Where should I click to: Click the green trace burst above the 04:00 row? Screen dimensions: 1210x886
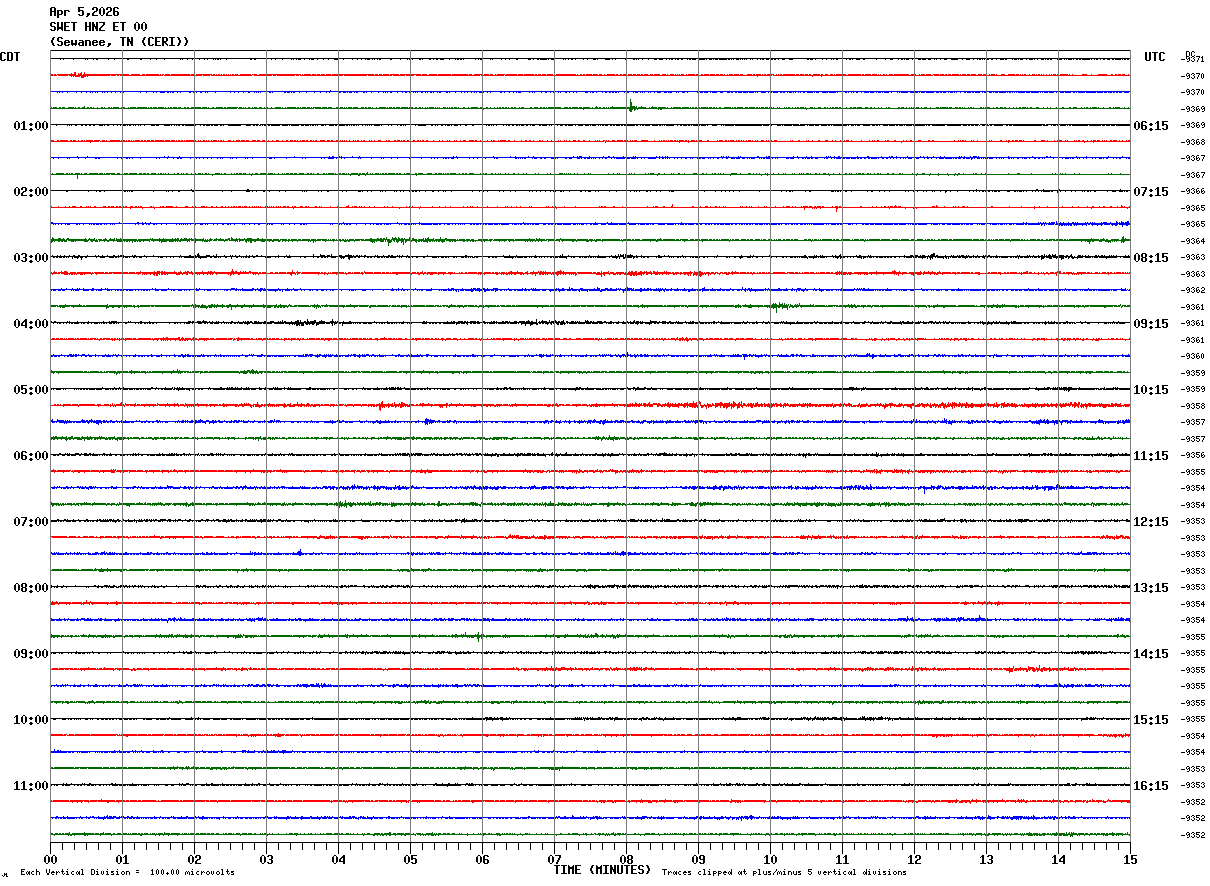[x=781, y=307]
